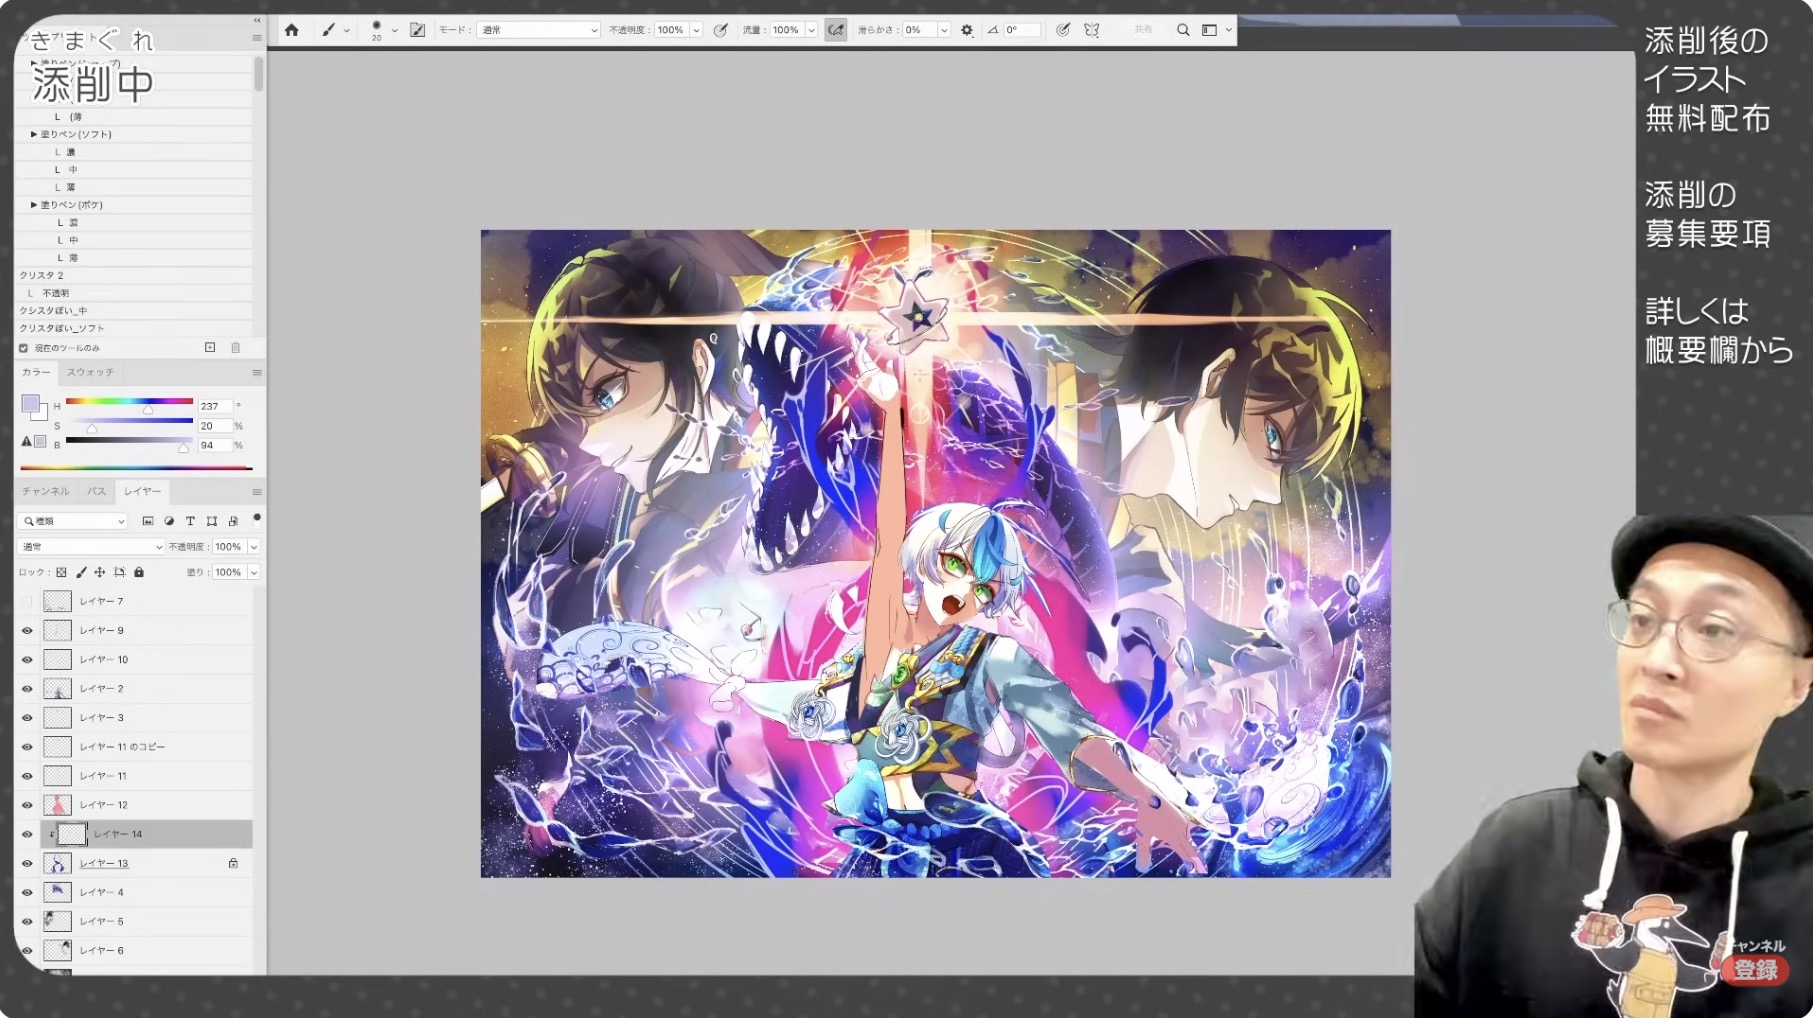Create a new tool preset icon

coord(210,348)
